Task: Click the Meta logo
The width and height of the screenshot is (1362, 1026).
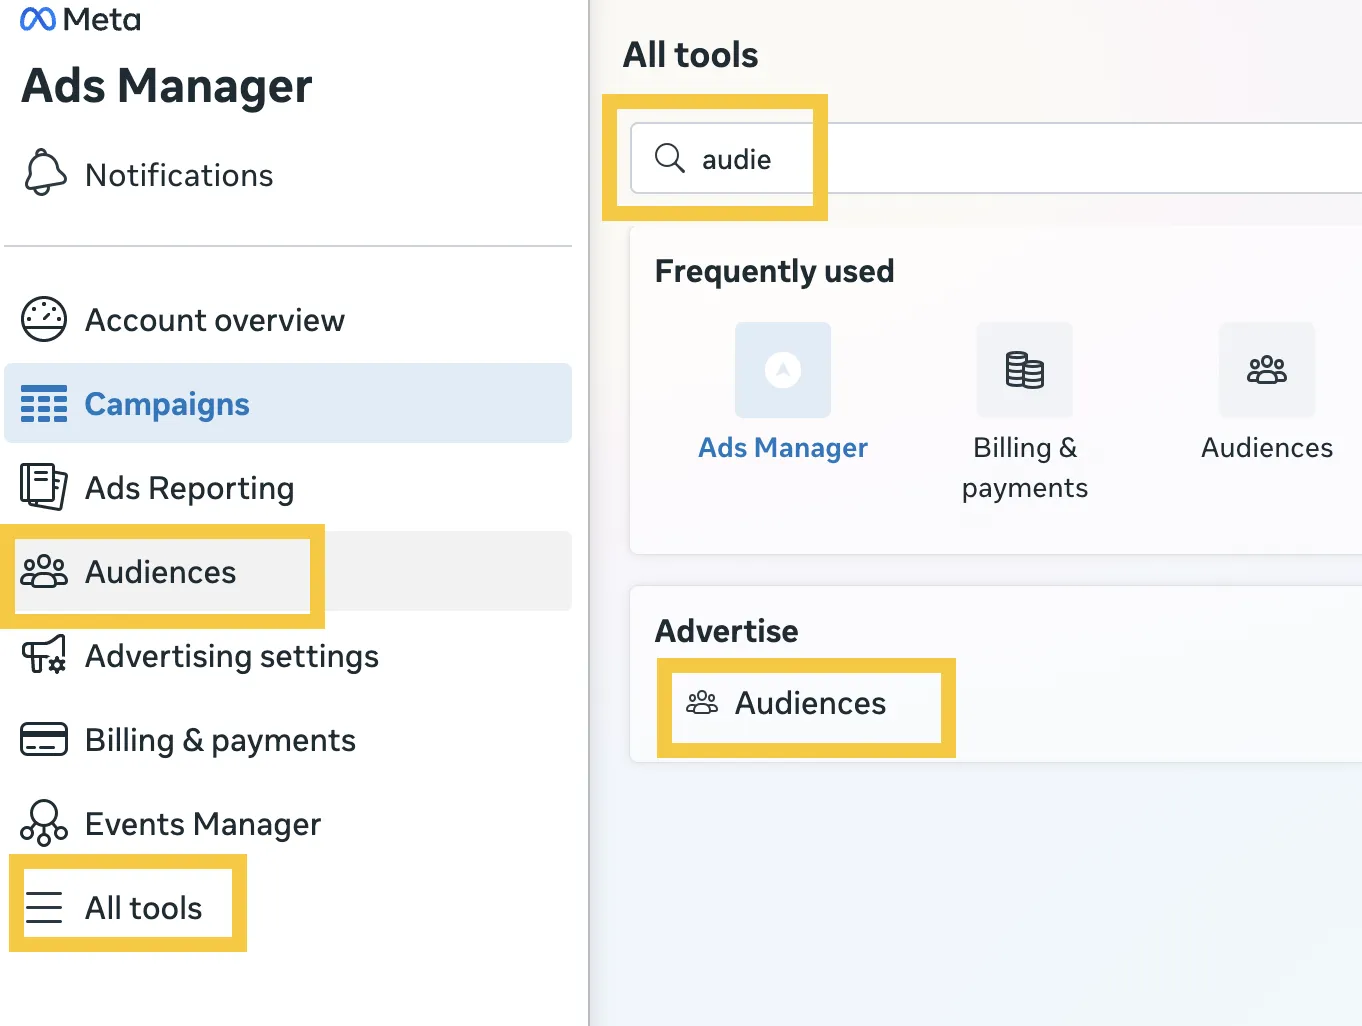Action: pos(81,19)
